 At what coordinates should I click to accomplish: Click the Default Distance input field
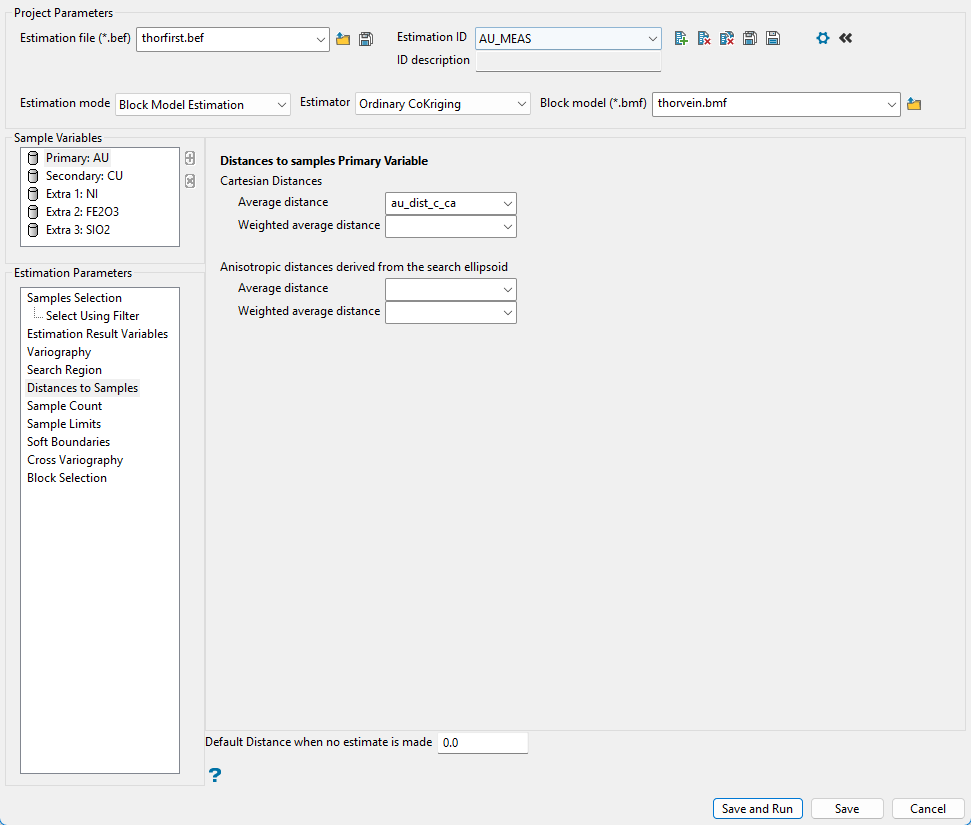coord(482,743)
